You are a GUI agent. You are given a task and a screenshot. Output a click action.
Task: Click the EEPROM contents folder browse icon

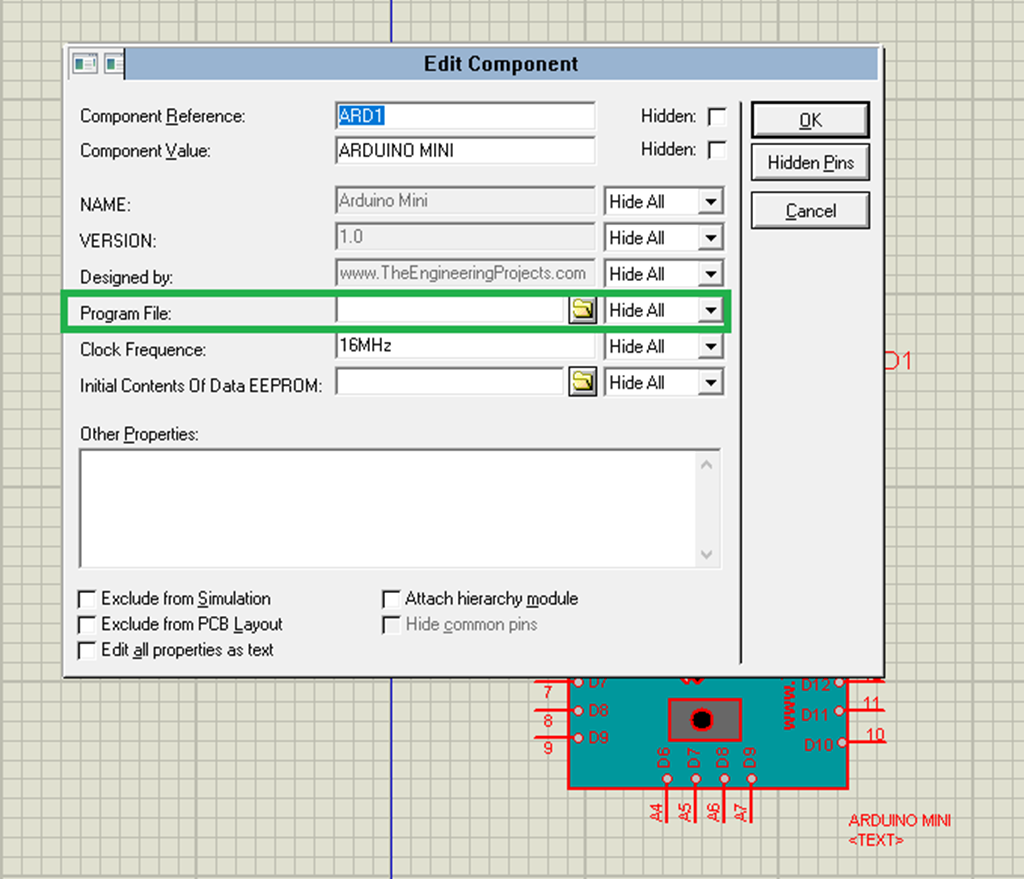[582, 382]
